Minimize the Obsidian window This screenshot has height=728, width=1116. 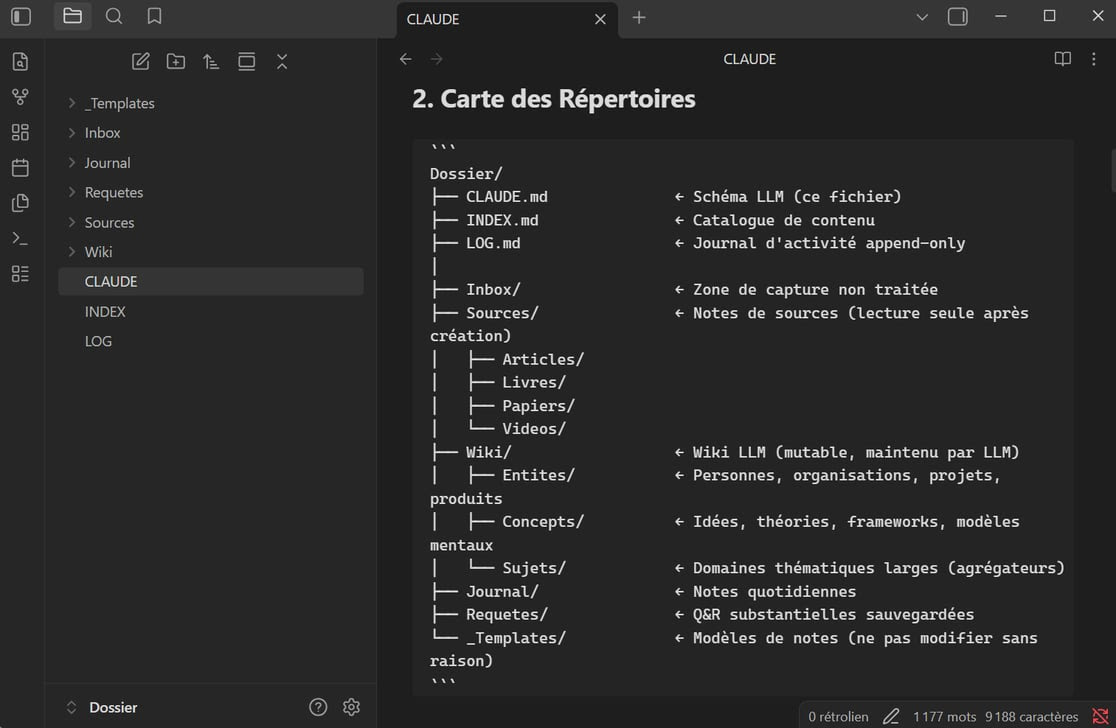(1001, 16)
